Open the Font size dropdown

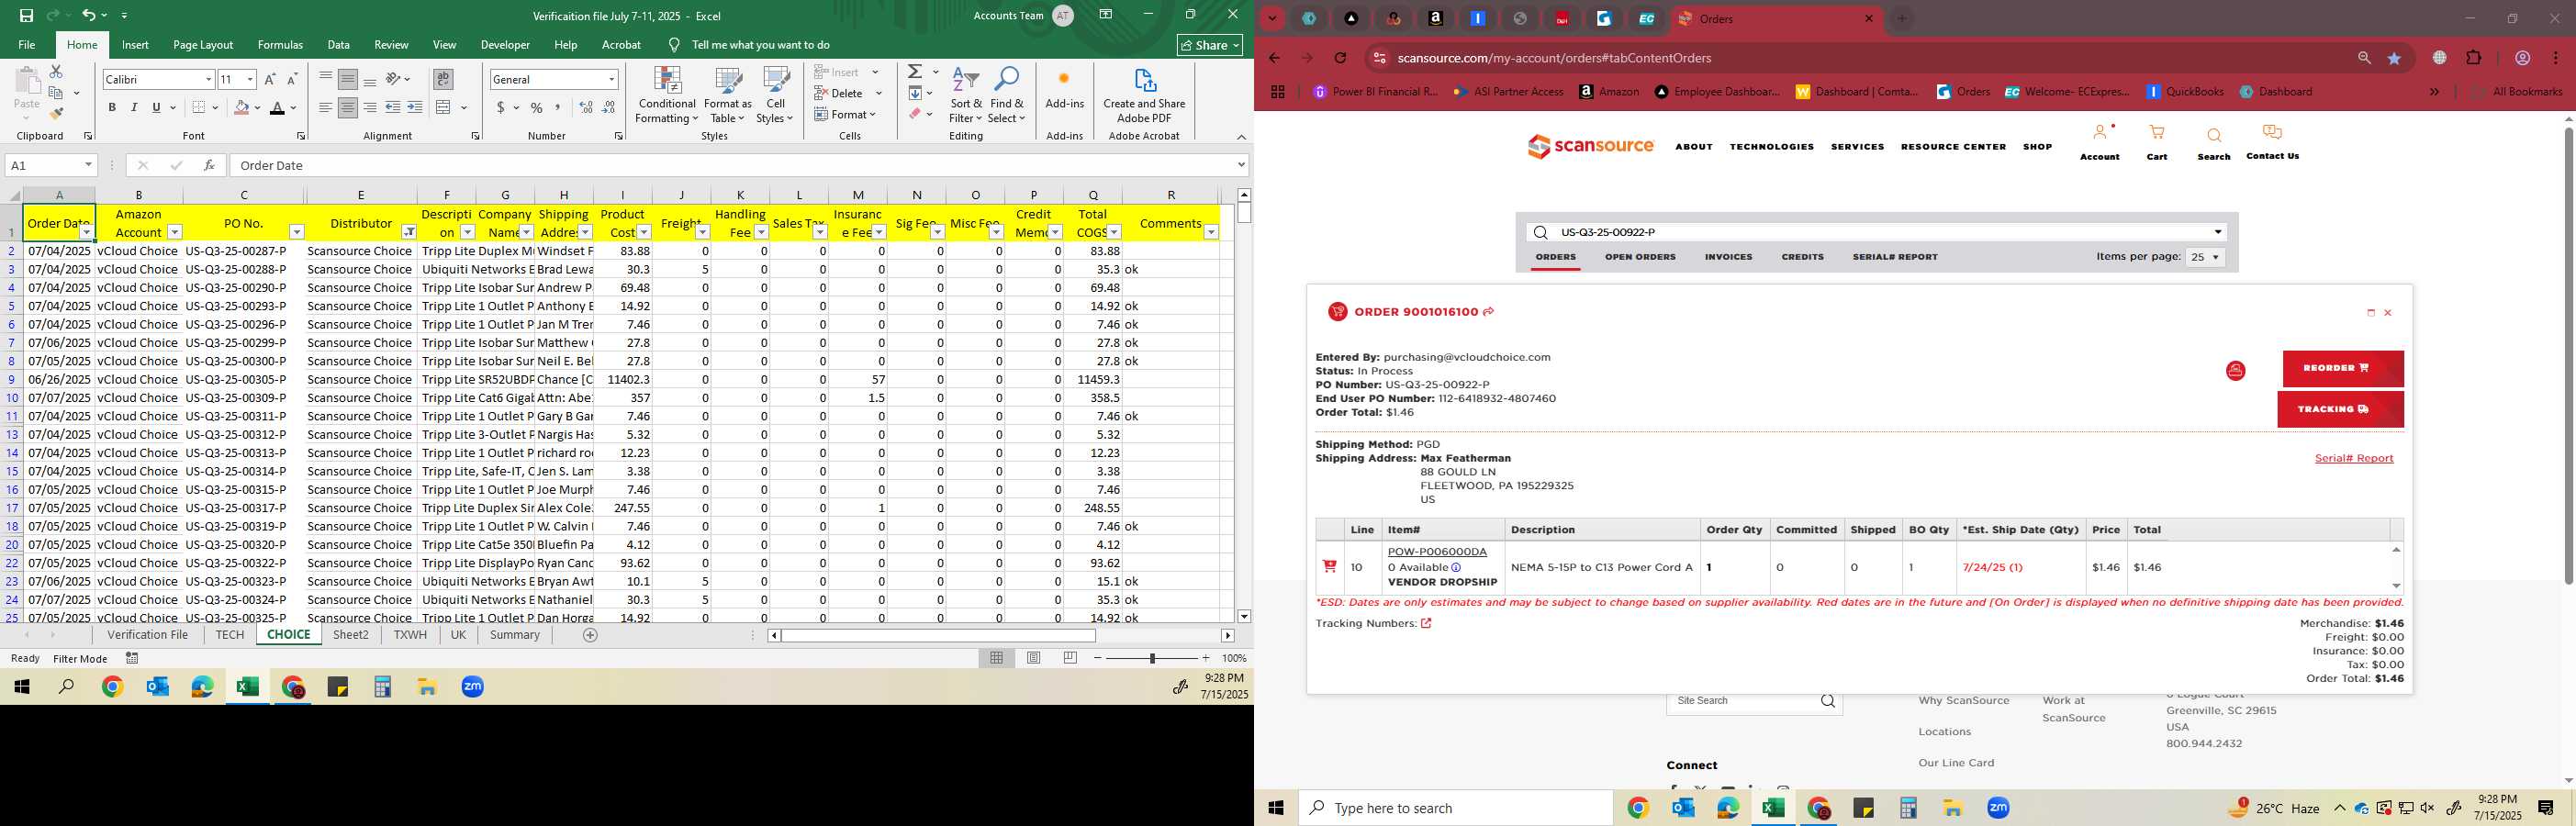coord(250,79)
